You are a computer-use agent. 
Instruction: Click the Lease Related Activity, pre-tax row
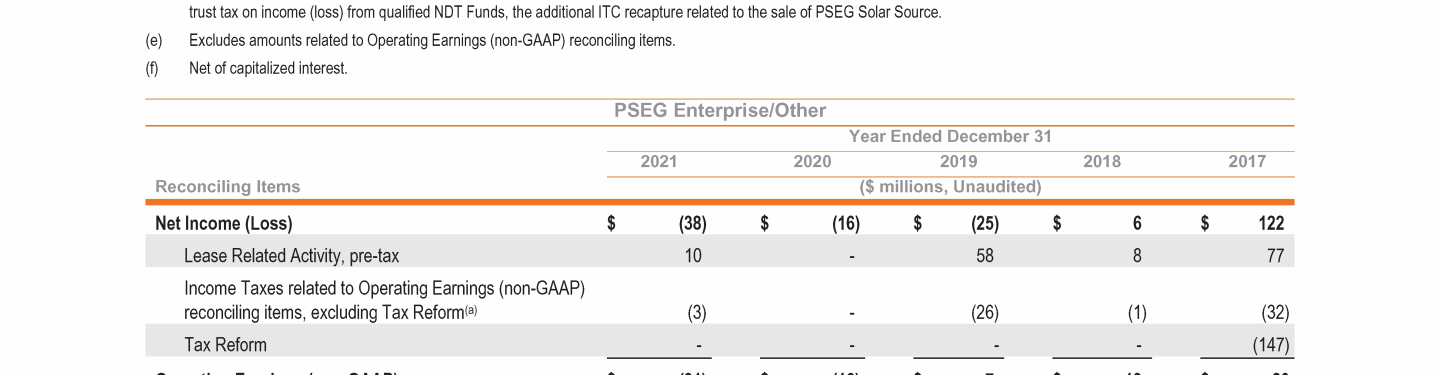pos(720,255)
